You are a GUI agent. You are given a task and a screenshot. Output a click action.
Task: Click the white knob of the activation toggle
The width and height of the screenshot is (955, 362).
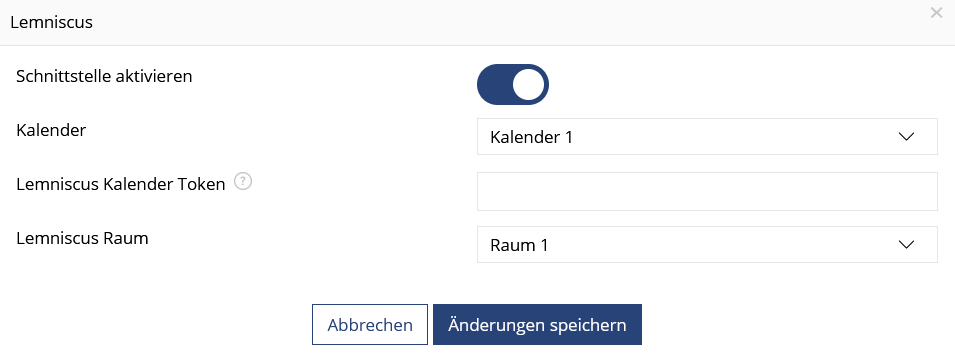coord(528,84)
